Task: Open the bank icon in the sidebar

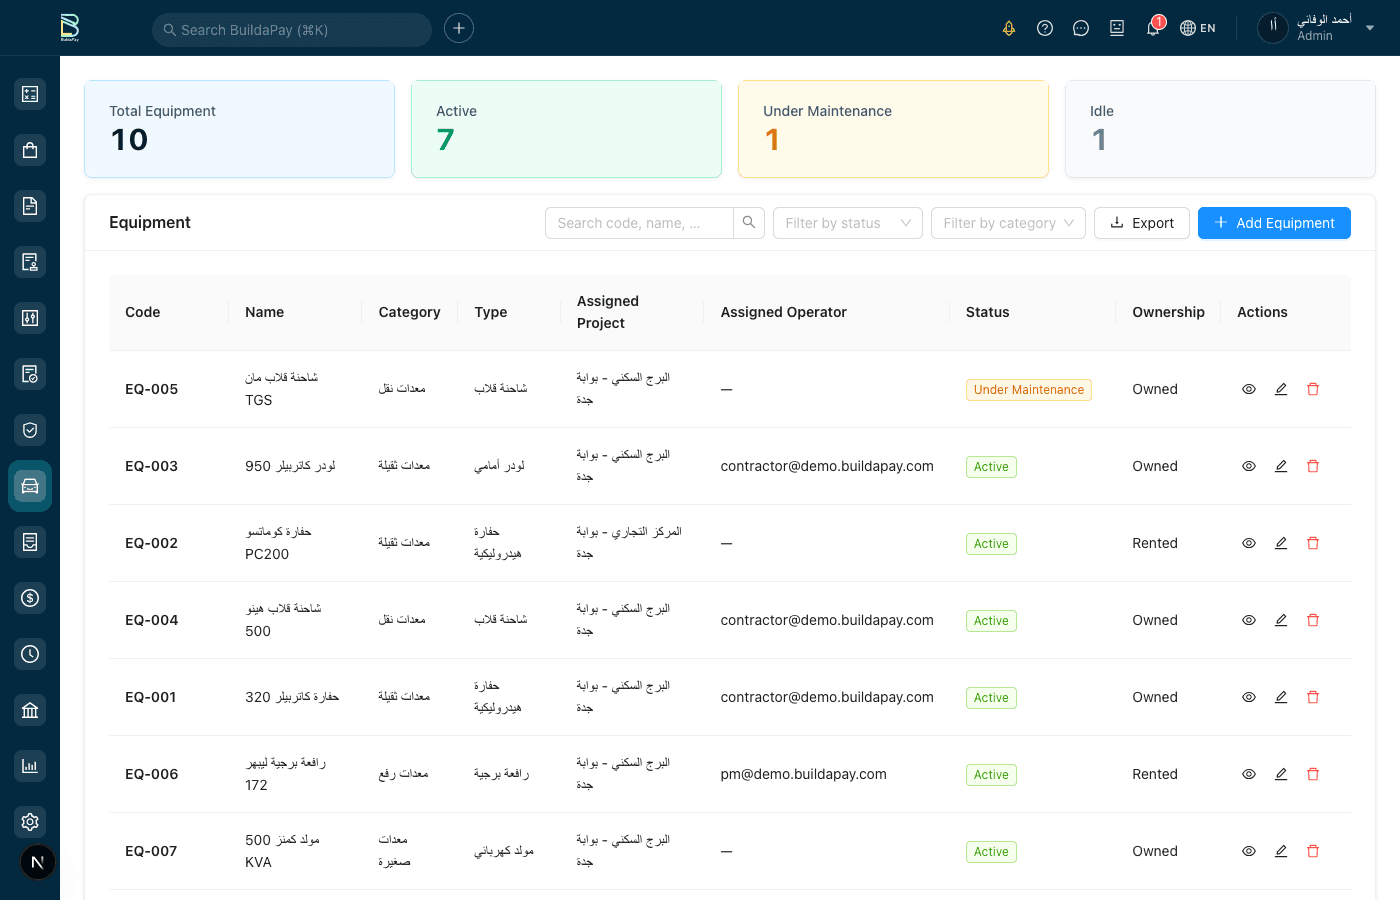Action: click(29, 710)
